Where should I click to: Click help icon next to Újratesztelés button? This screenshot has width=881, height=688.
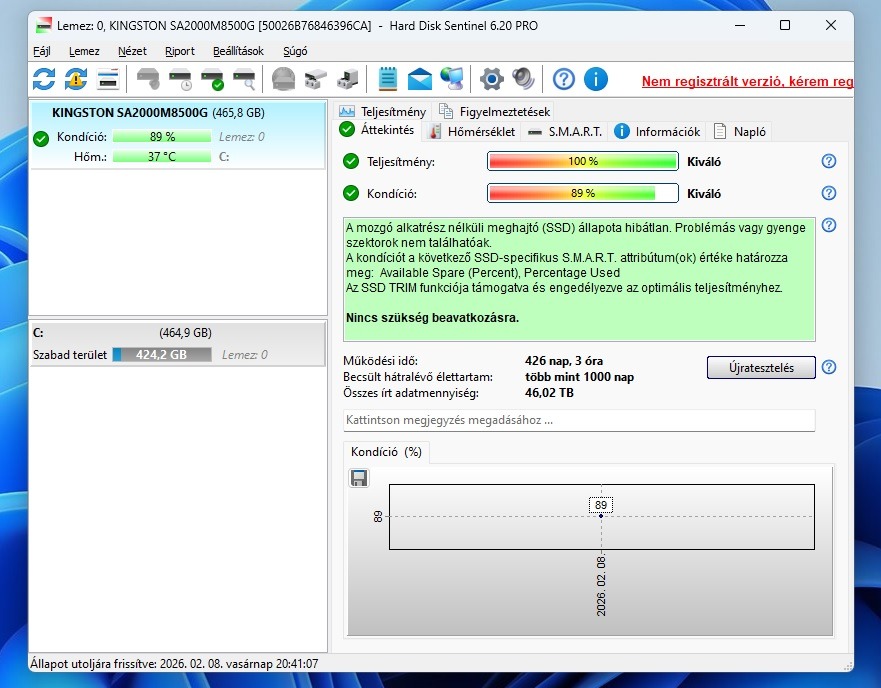point(829,368)
